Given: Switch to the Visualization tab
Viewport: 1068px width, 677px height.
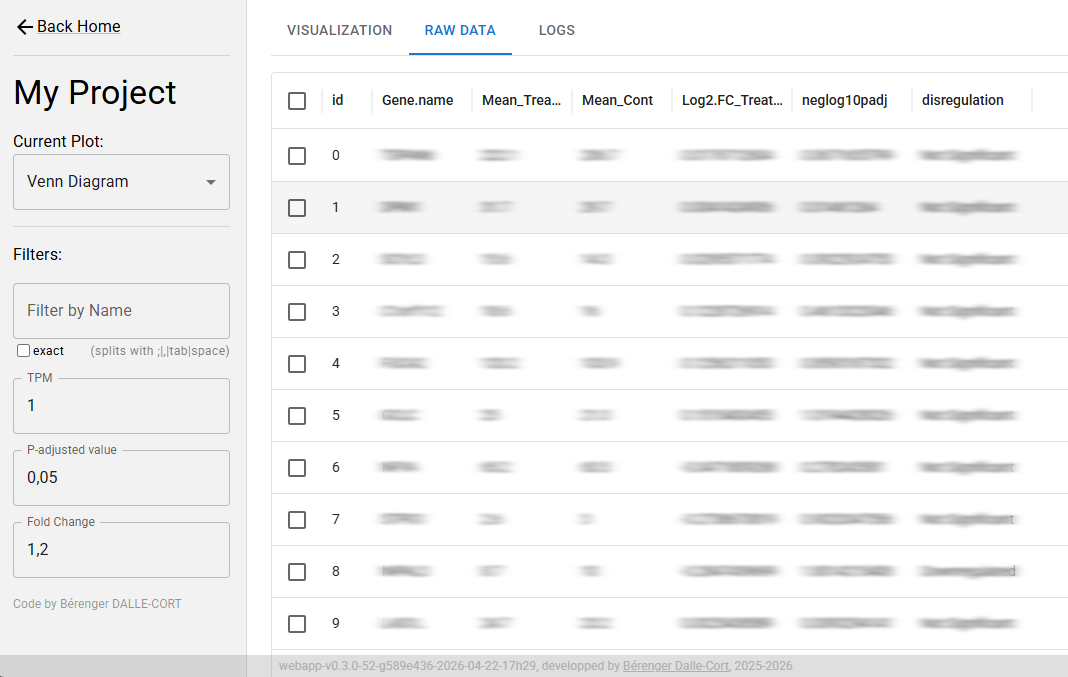Looking at the screenshot, I should click(339, 30).
